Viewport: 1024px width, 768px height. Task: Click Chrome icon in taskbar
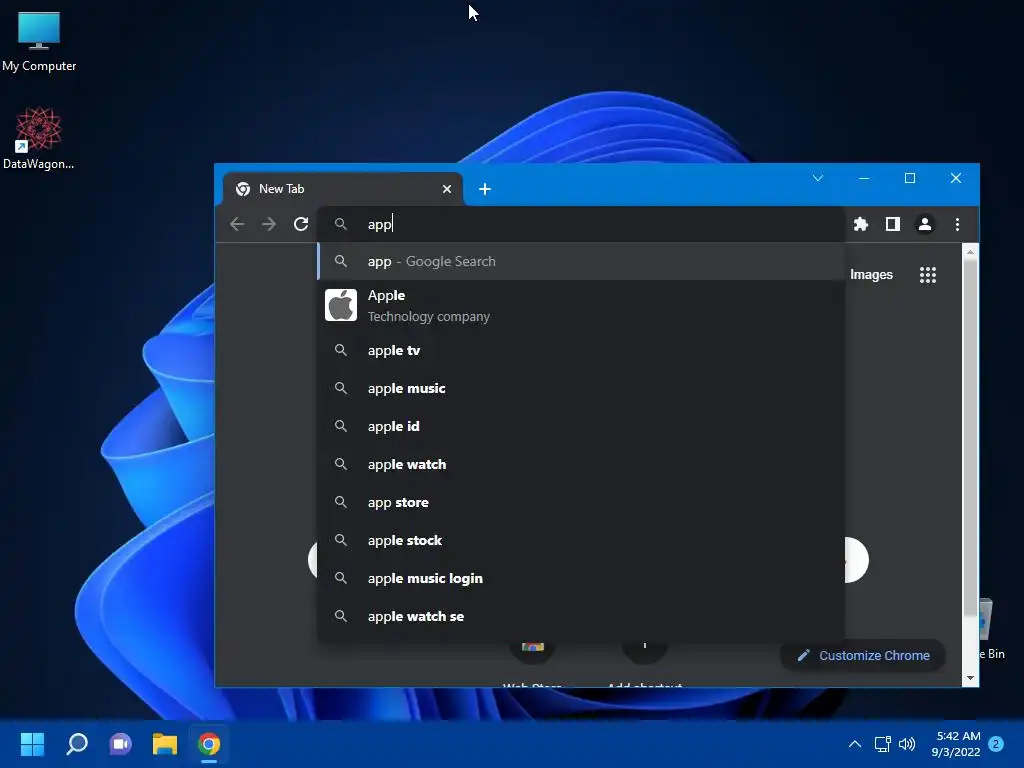(x=209, y=744)
